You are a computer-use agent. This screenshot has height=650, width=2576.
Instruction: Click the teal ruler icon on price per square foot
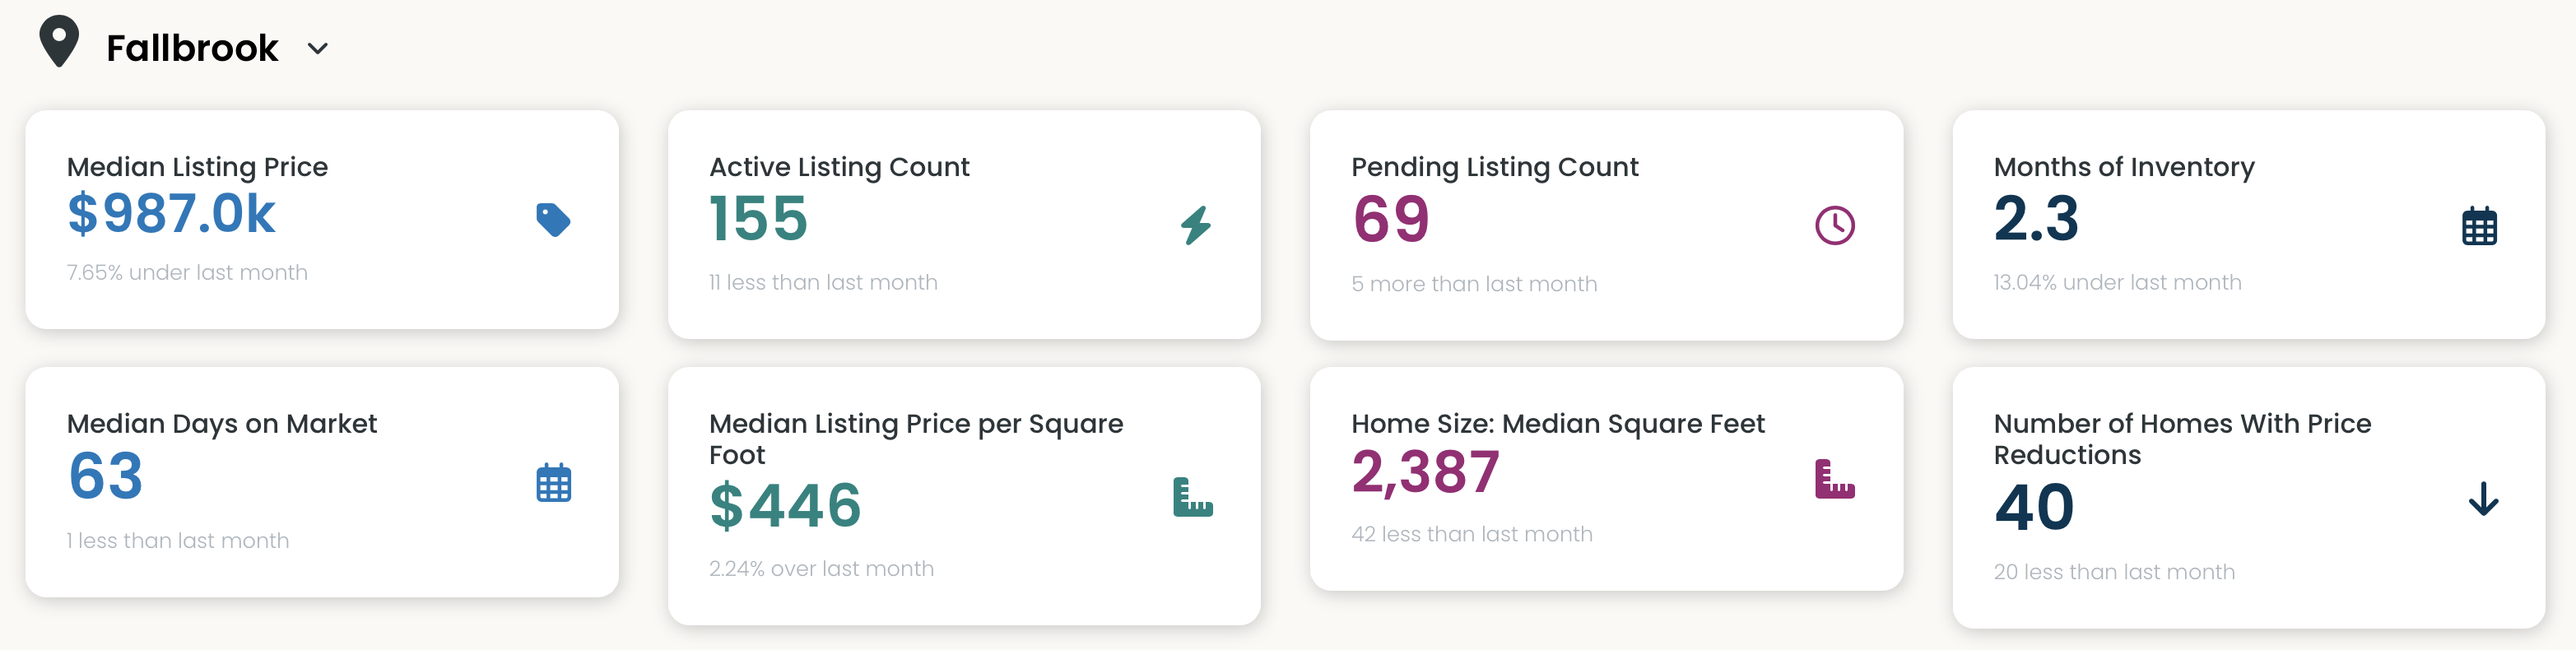pos(1192,497)
